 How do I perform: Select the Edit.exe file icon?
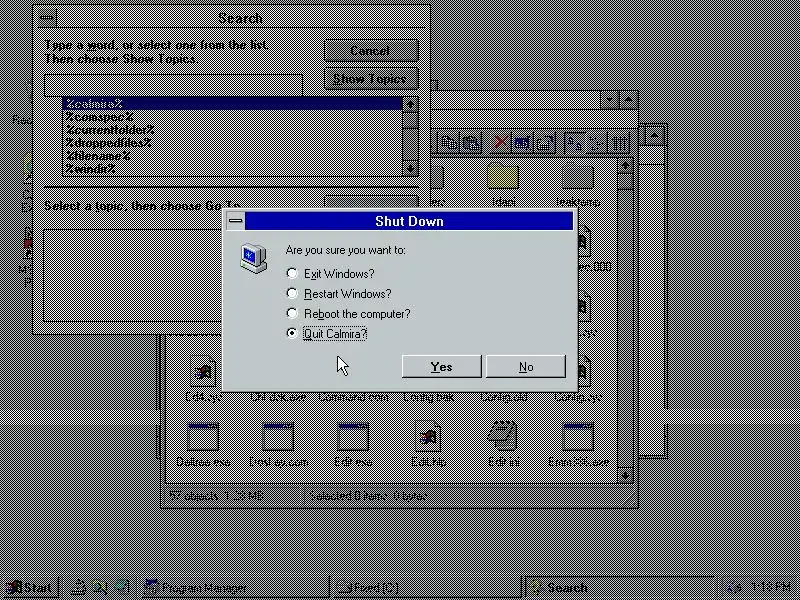353,437
